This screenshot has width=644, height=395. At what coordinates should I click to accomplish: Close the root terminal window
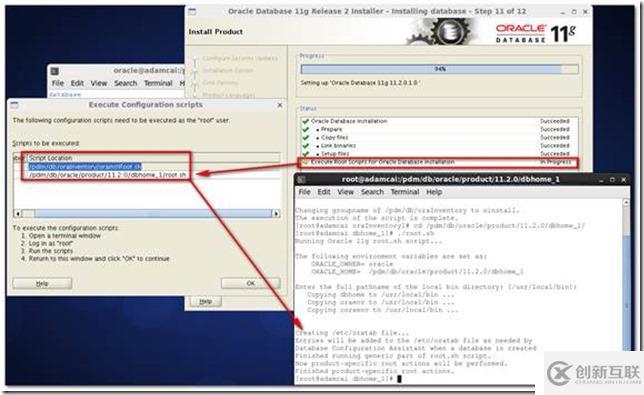[623, 180]
